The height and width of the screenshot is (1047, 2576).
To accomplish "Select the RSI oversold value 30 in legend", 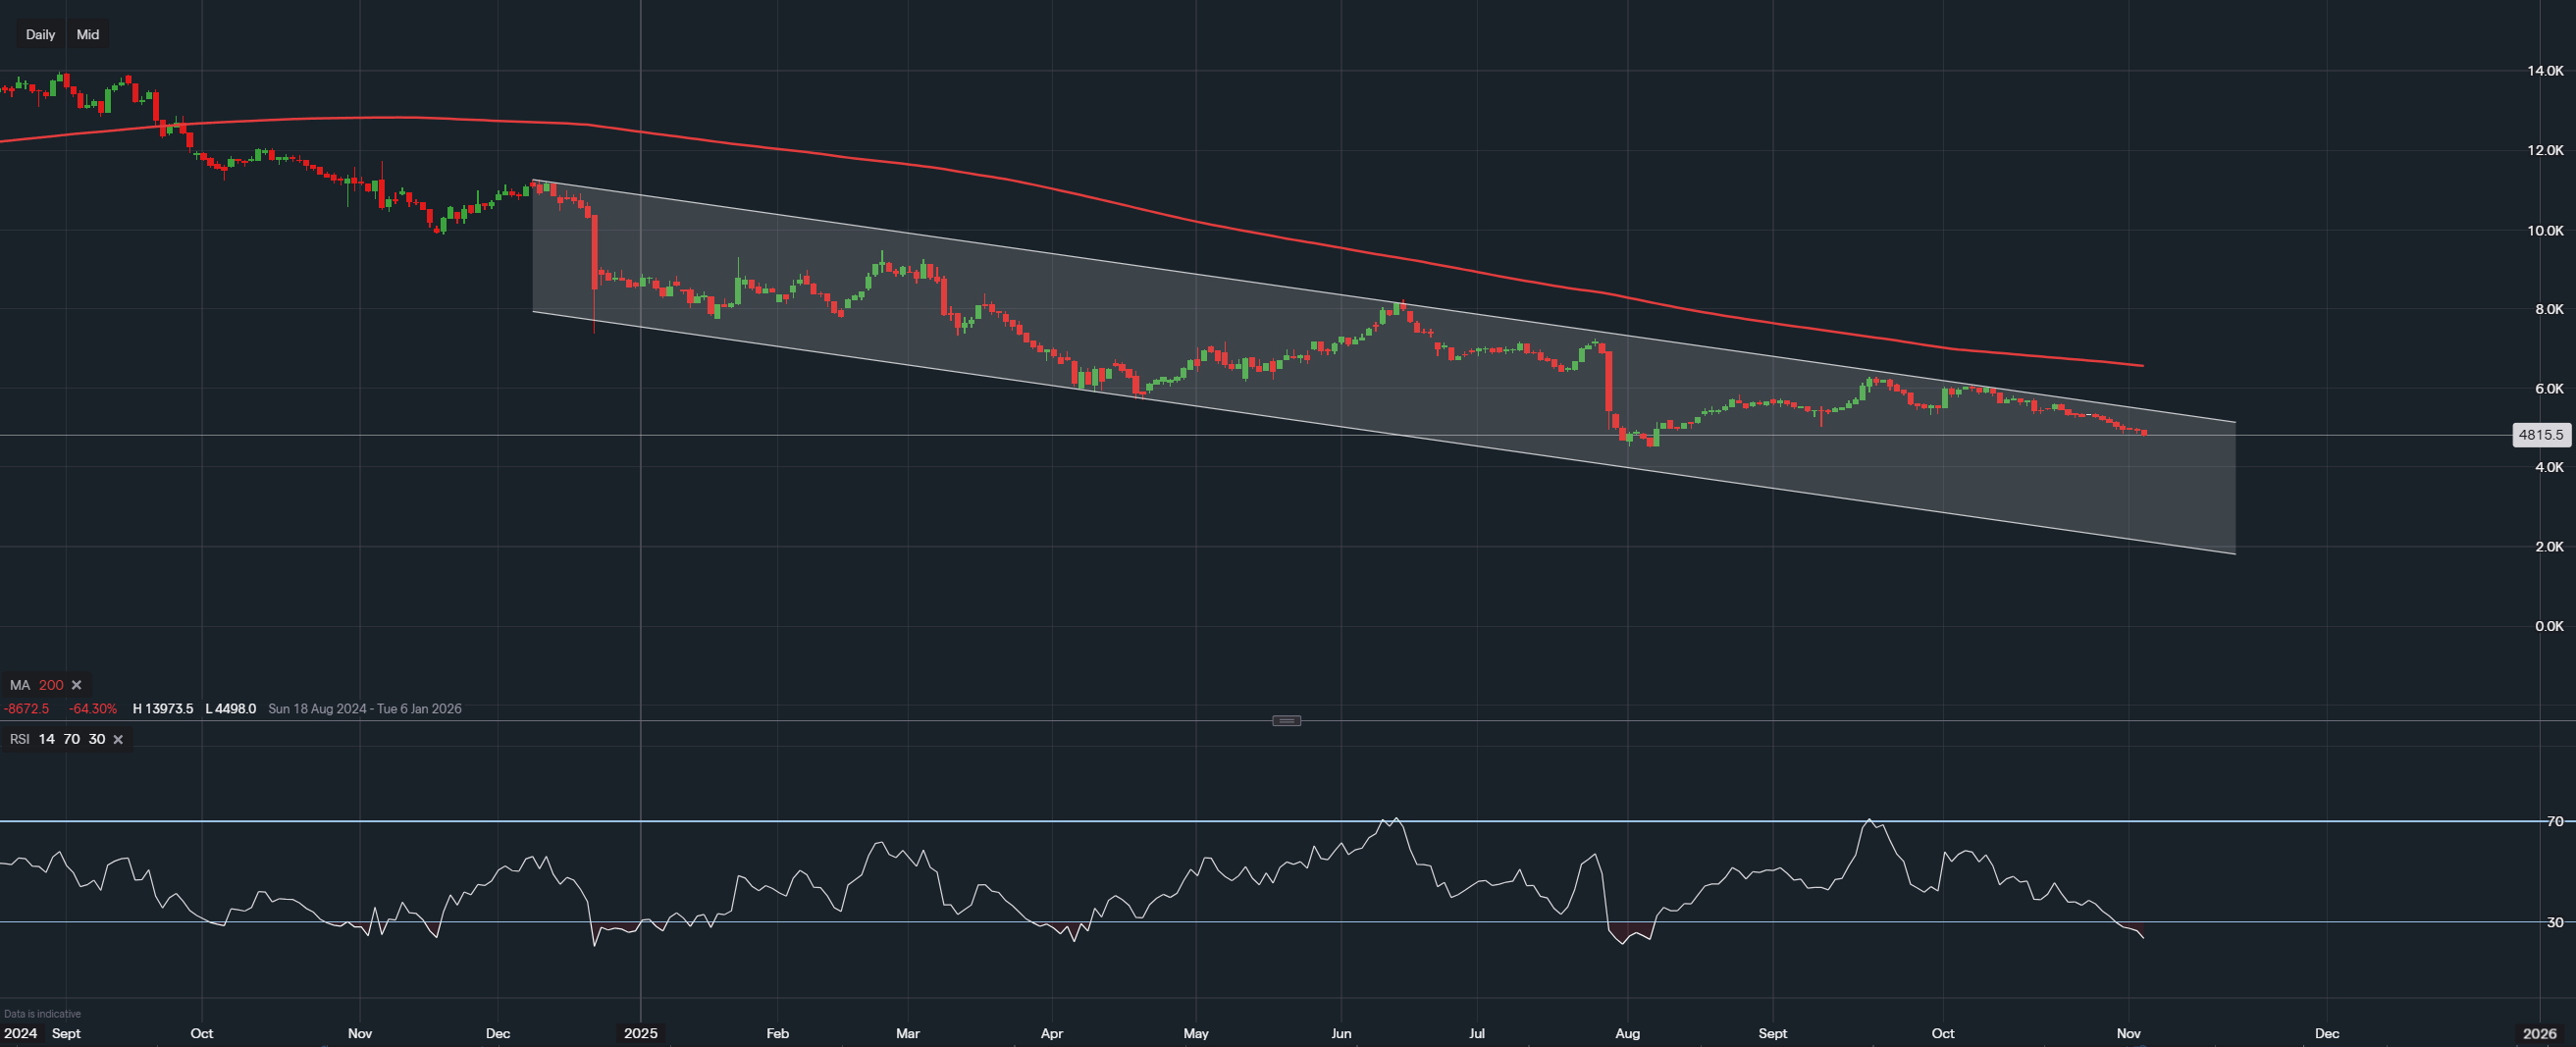I will 96,740.
